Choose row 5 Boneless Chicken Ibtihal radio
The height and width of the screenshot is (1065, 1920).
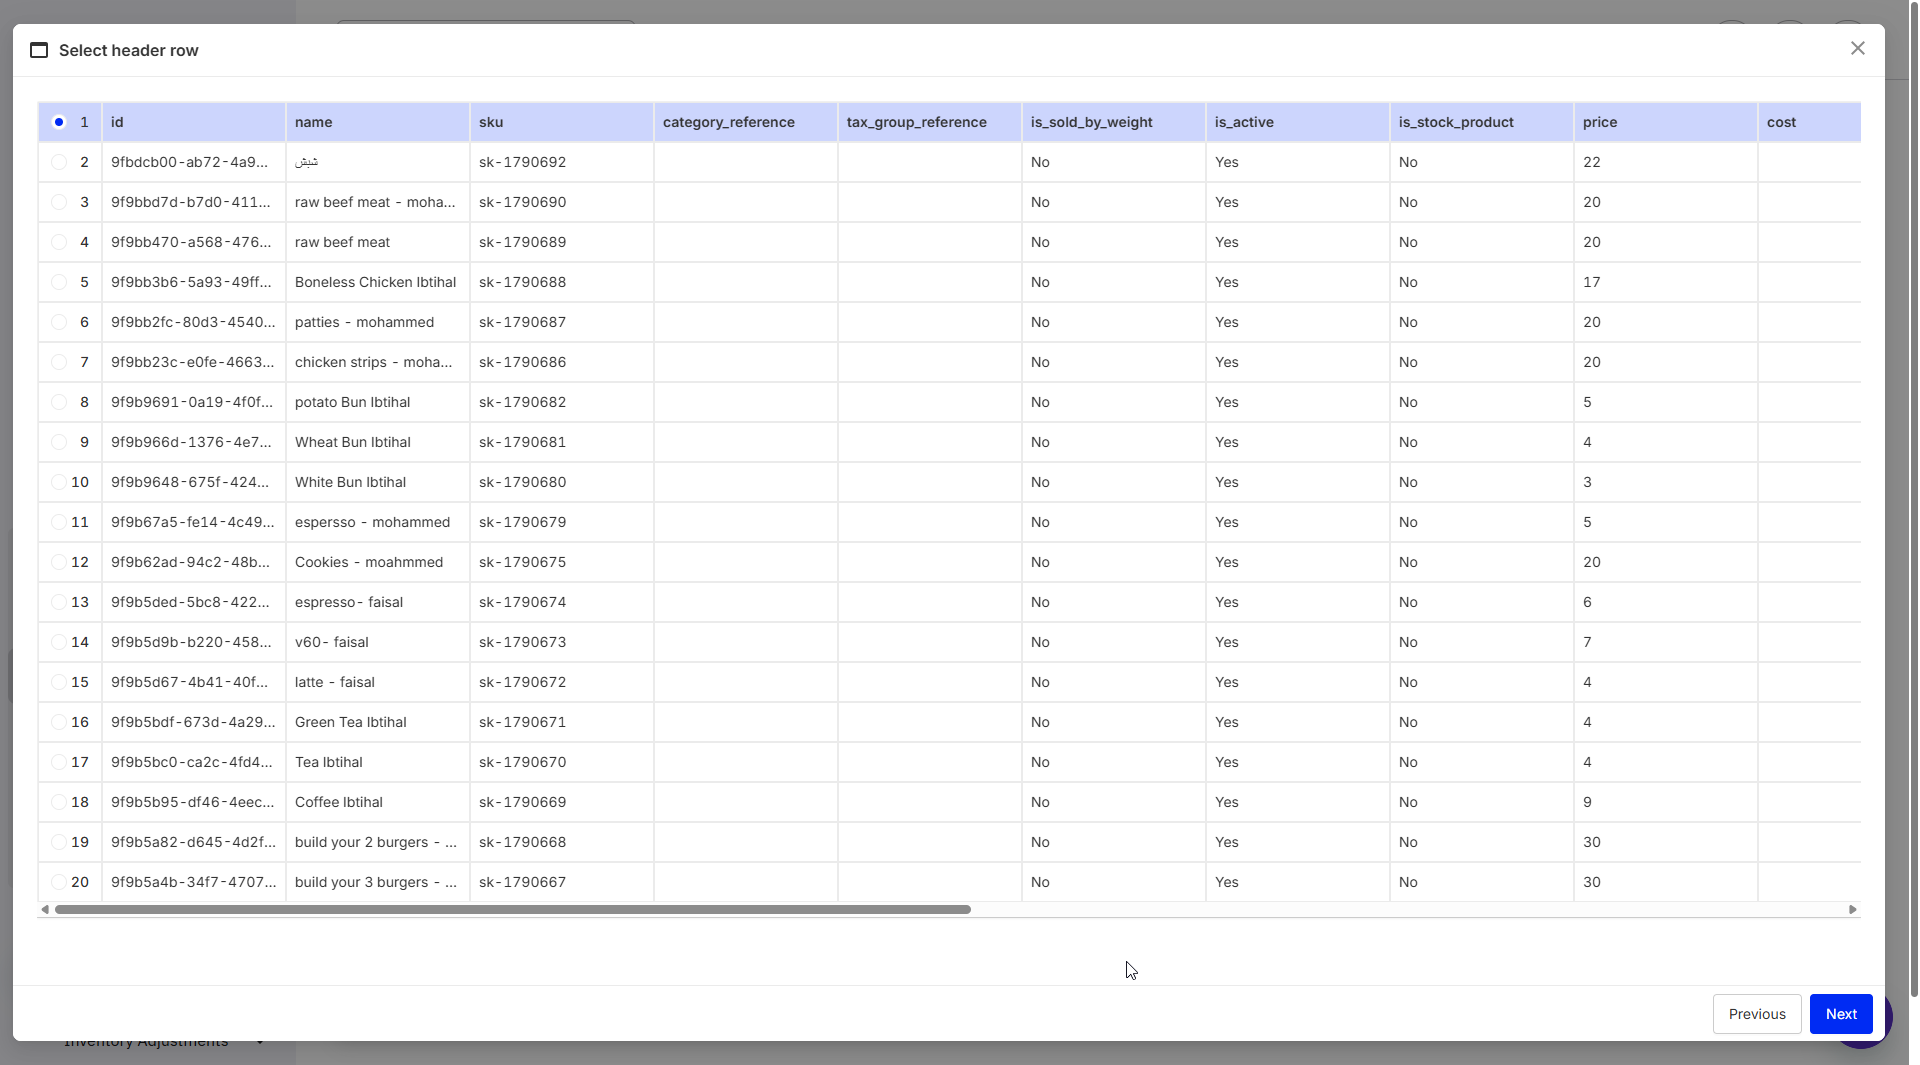pyautogui.click(x=59, y=282)
